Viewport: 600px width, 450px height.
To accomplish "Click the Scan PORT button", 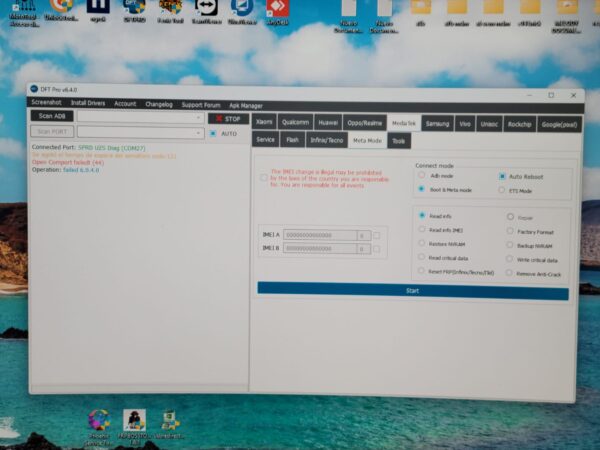I will tap(52, 131).
